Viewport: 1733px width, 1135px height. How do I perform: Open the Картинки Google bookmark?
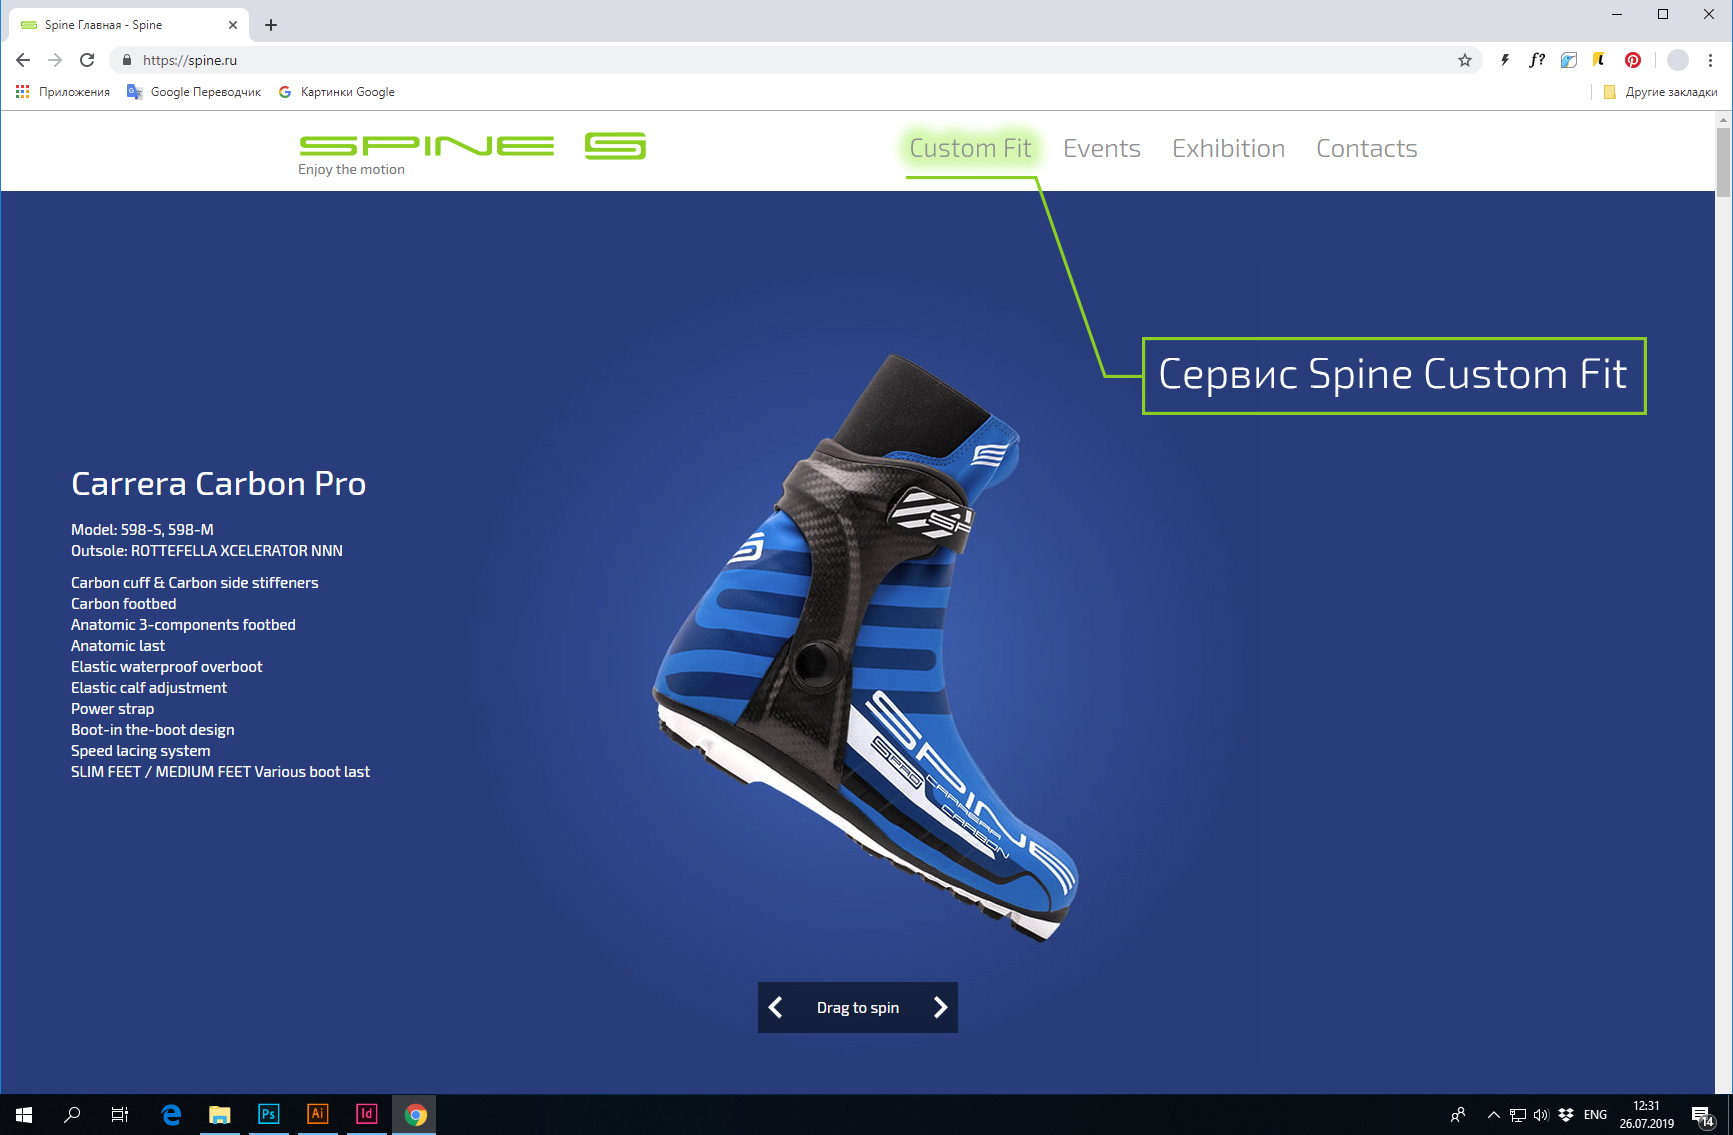[x=336, y=92]
